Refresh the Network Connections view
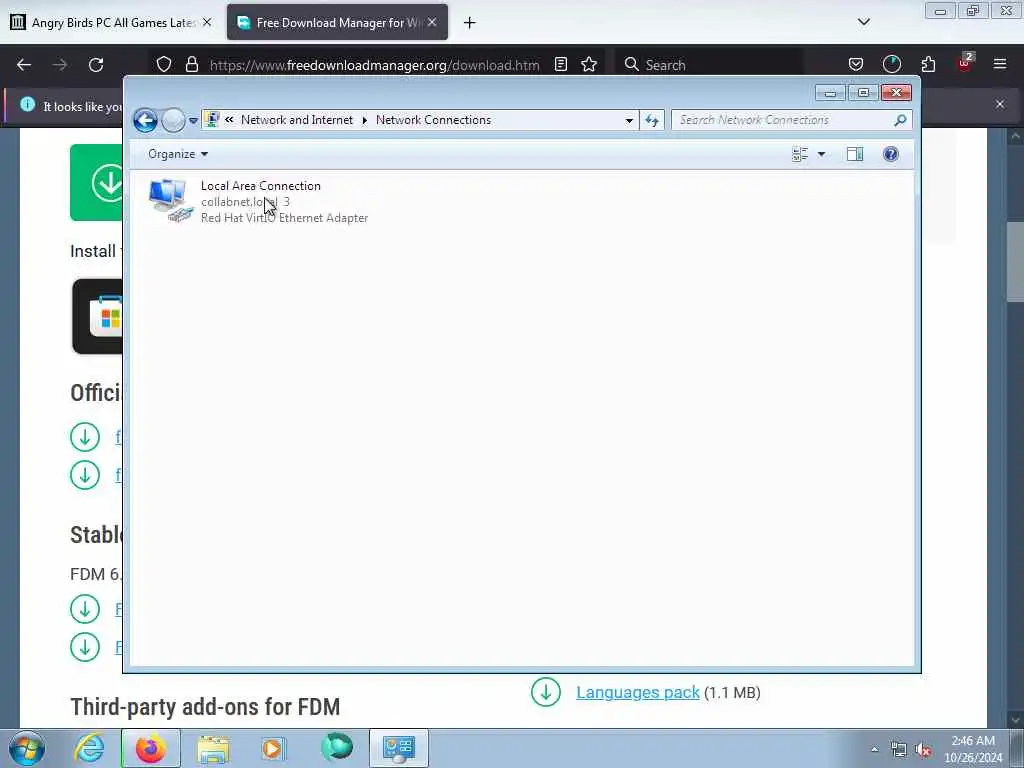The height and width of the screenshot is (768, 1024). (x=652, y=120)
